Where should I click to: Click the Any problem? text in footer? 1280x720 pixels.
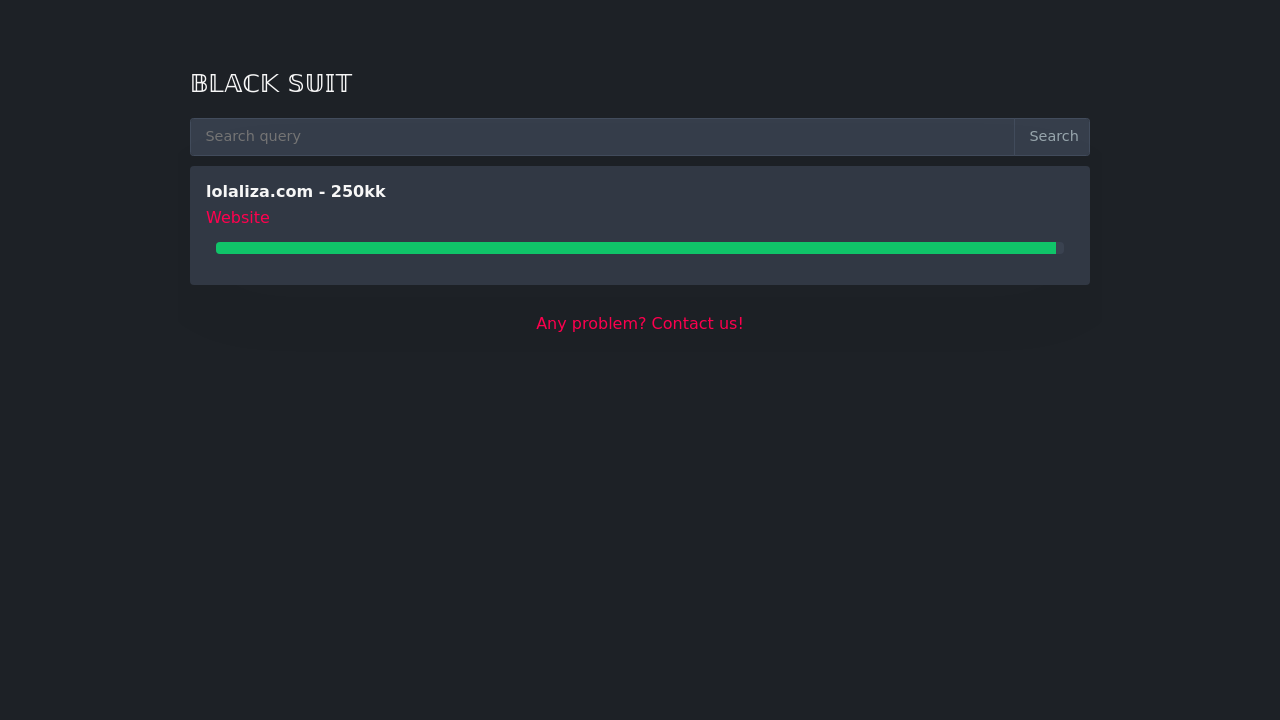[x=591, y=324]
